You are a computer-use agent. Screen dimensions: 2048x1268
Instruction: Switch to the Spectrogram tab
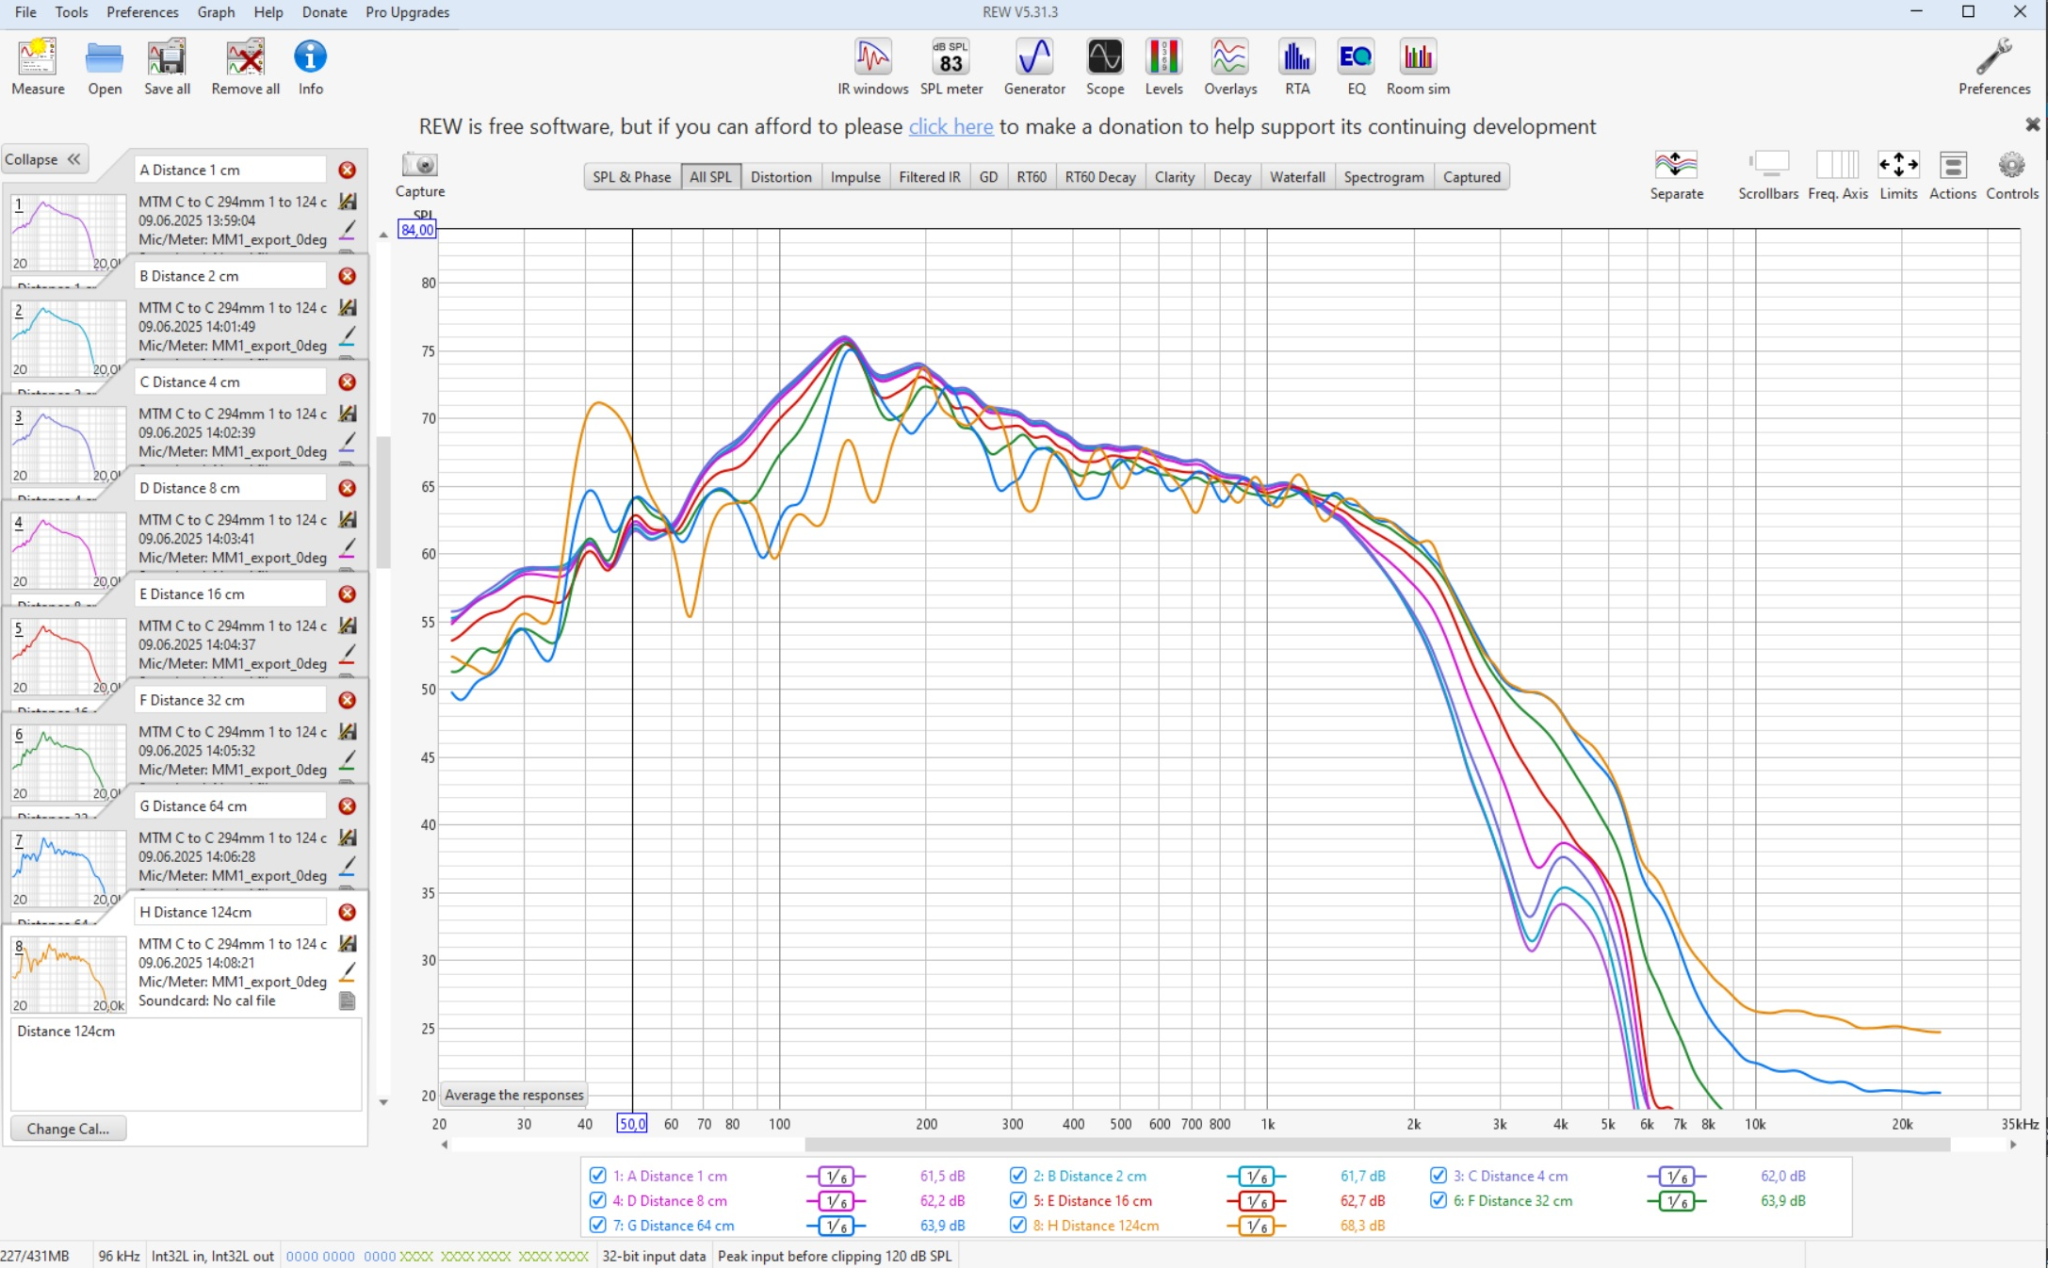click(x=1383, y=177)
